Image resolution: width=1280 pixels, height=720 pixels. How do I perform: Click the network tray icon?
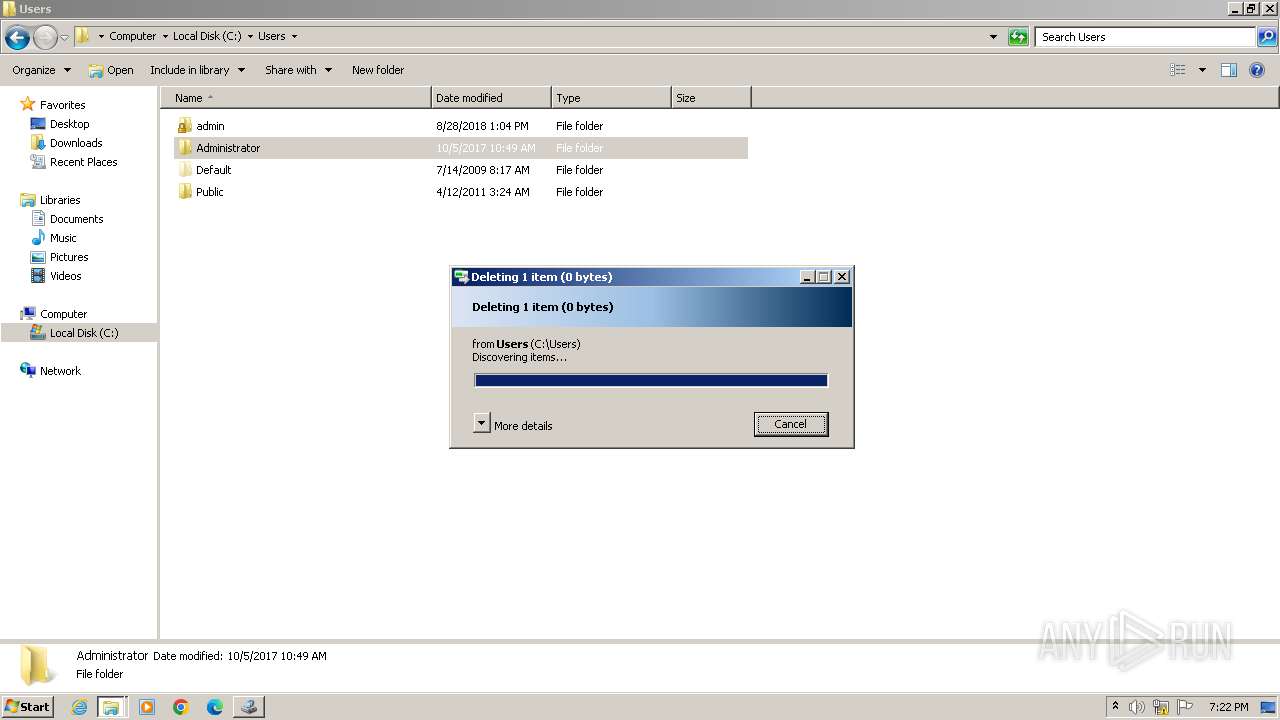coord(1161,707)
